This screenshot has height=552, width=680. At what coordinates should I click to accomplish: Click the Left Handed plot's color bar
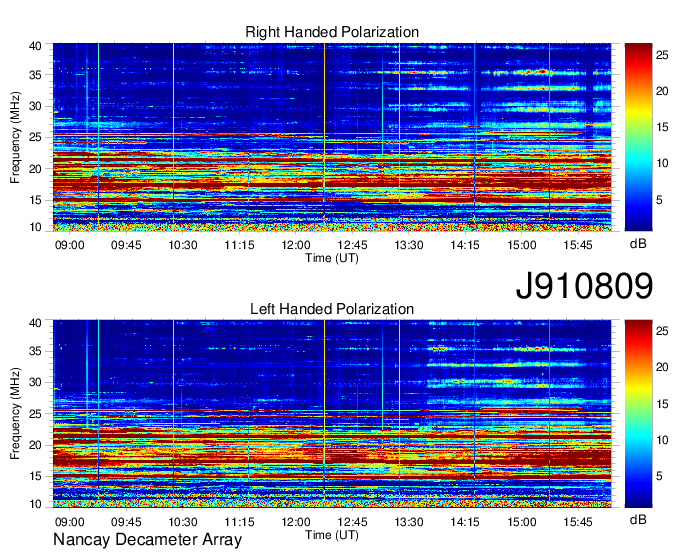click(638, 414)
